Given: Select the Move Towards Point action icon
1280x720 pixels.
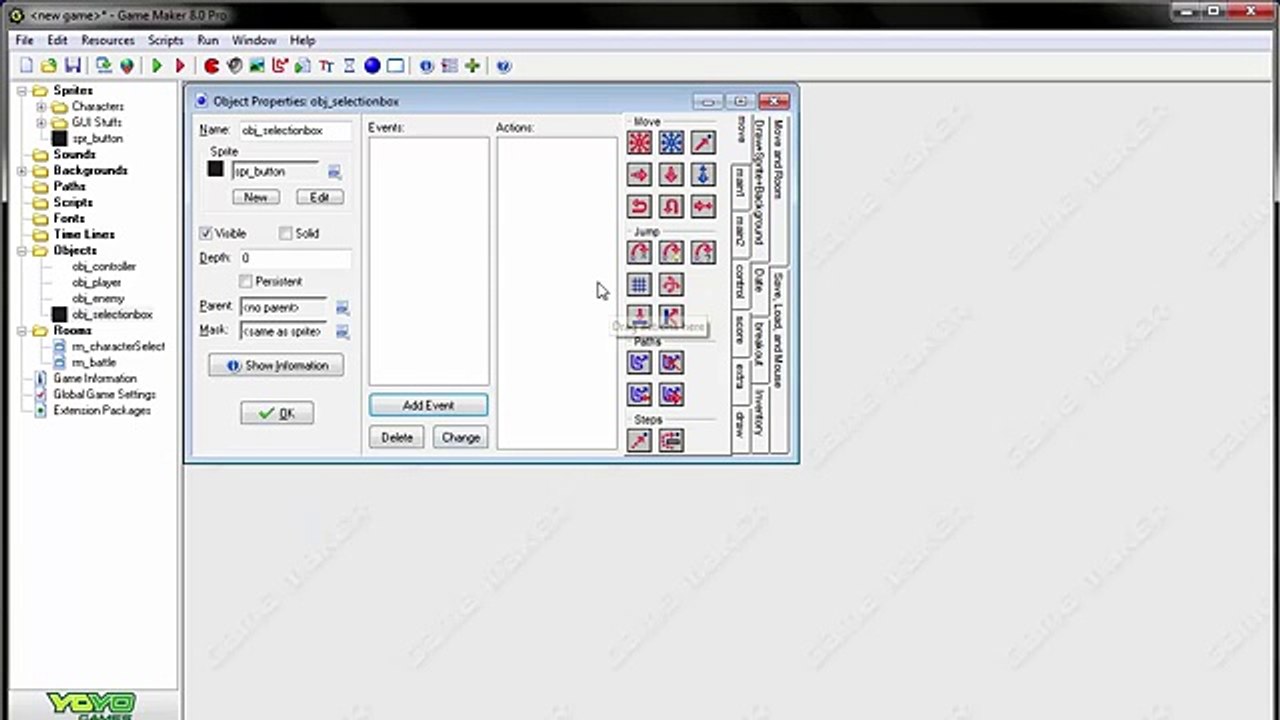Looking at the screenshot, I should (x=703, y=143).
